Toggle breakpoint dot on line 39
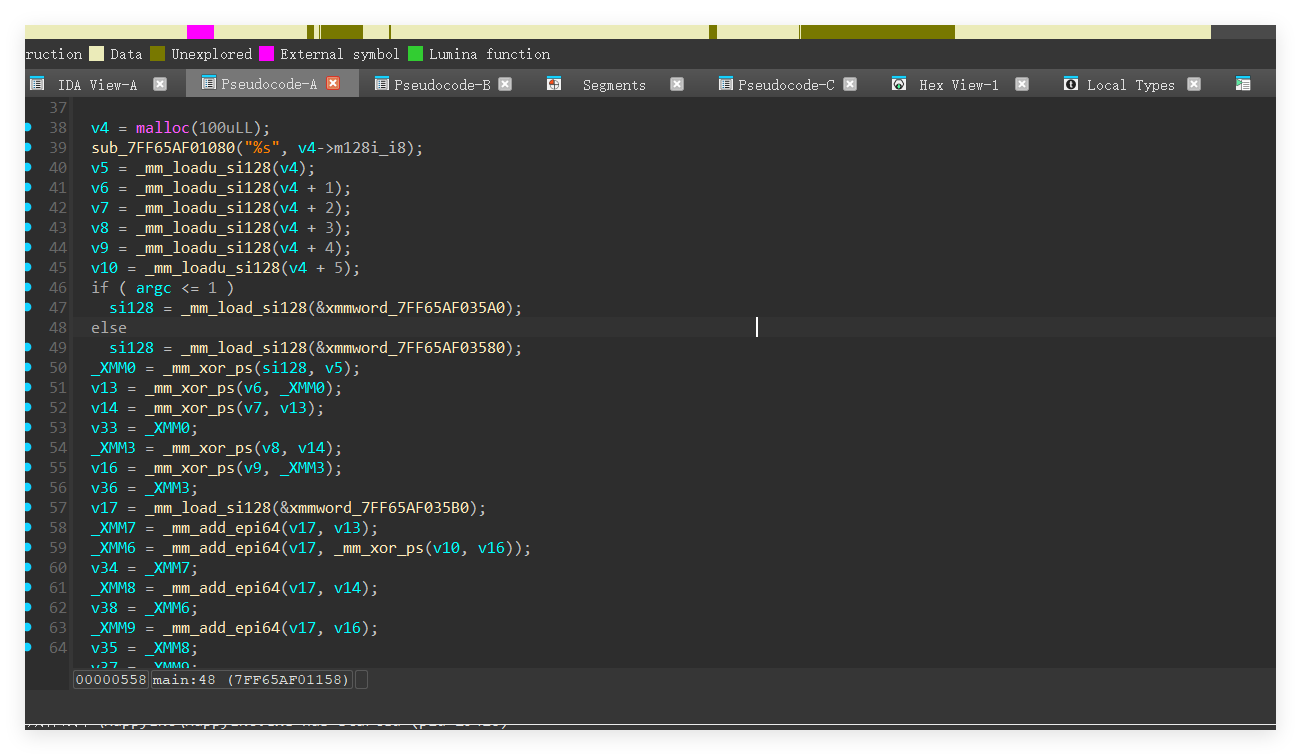The width and height of the screenshot is (1301, 755). point(28,147)
